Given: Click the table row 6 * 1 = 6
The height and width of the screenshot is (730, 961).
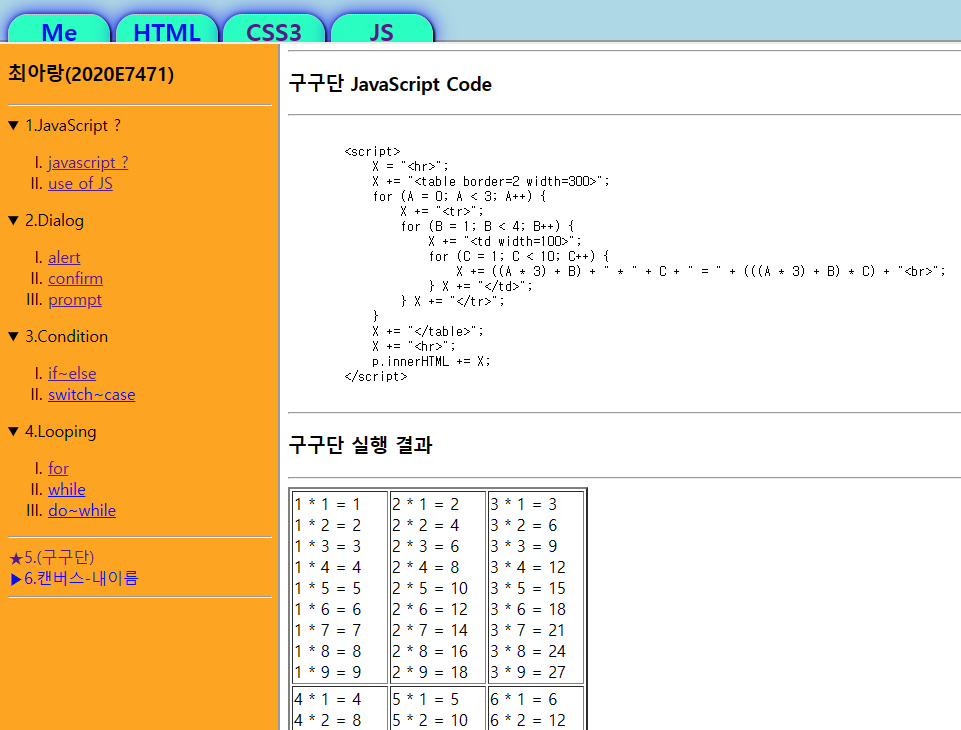Looking at the screenshot, I should click(x=524, y=699).
